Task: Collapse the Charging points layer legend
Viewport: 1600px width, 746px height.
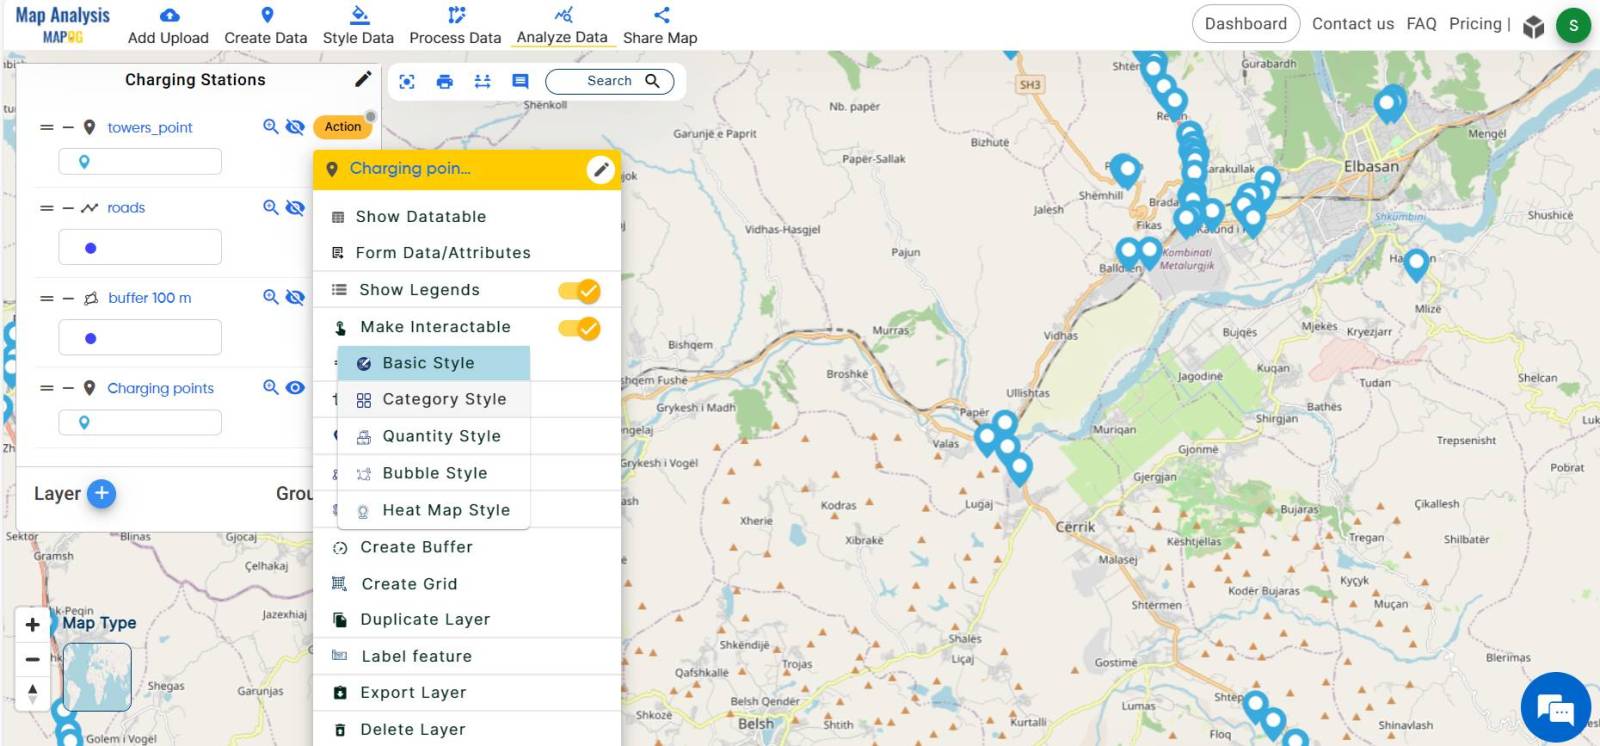Action: [68, 388]
